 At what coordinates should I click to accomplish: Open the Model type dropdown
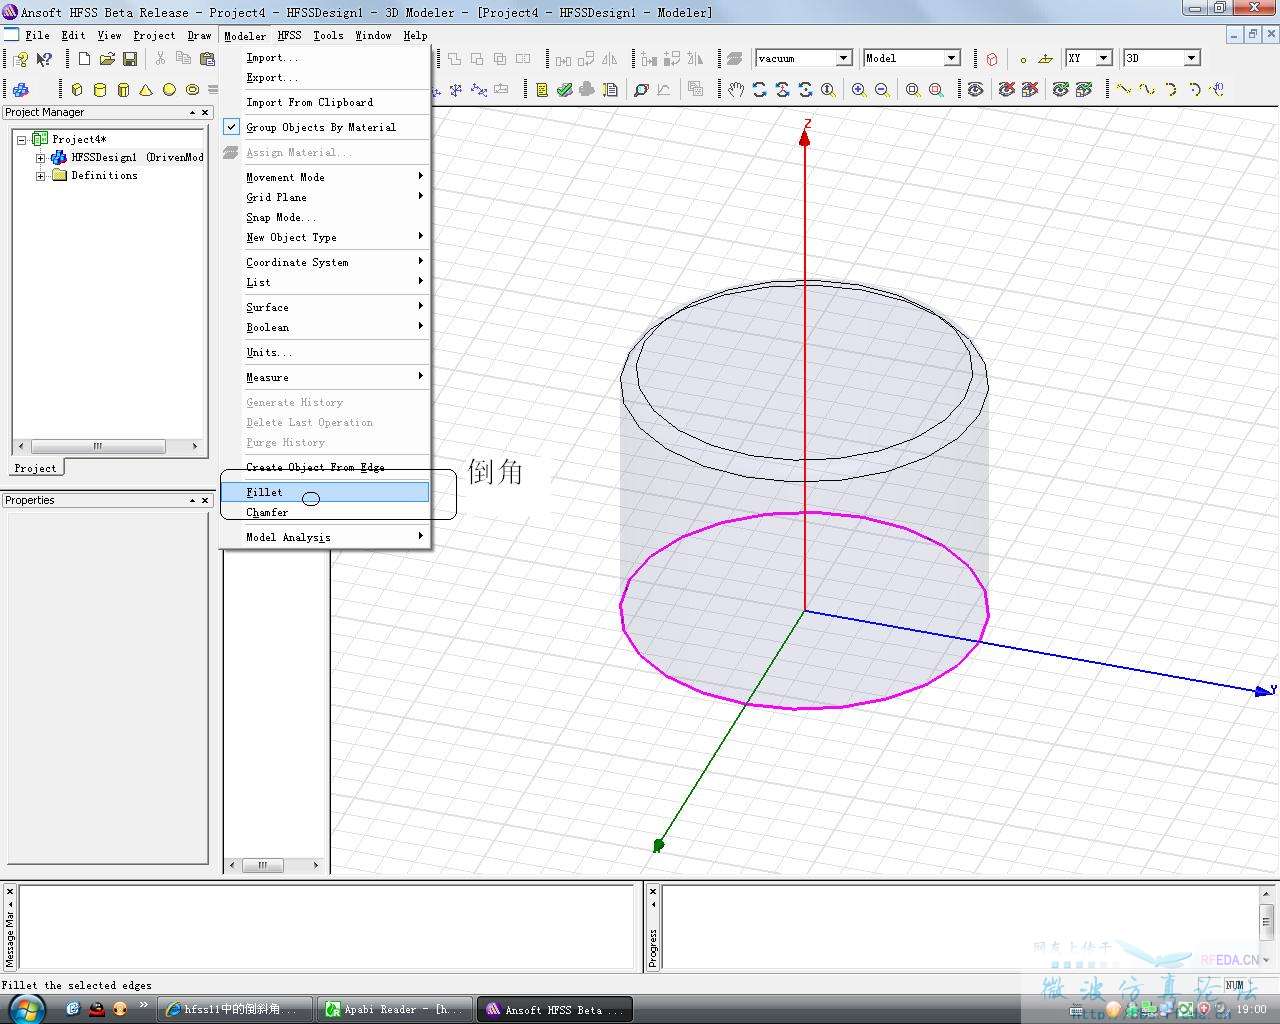pos(952,58)
